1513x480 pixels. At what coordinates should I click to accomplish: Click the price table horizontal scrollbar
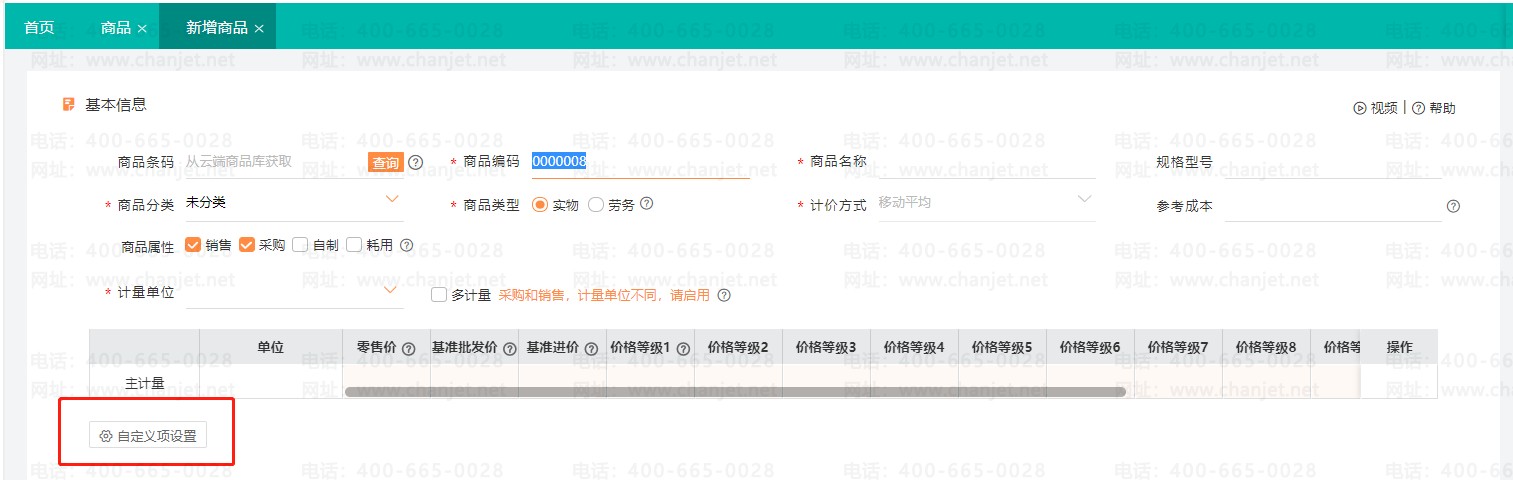(736, 392)
